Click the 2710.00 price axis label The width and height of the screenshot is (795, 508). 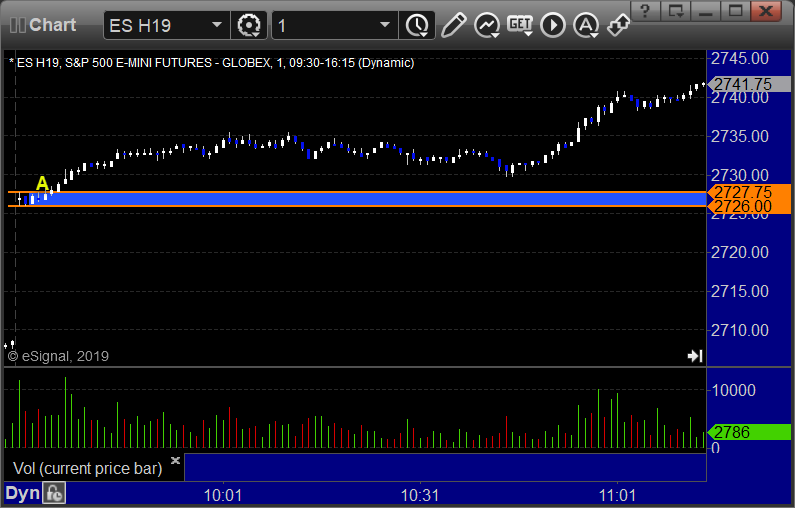tap(740, 330)
